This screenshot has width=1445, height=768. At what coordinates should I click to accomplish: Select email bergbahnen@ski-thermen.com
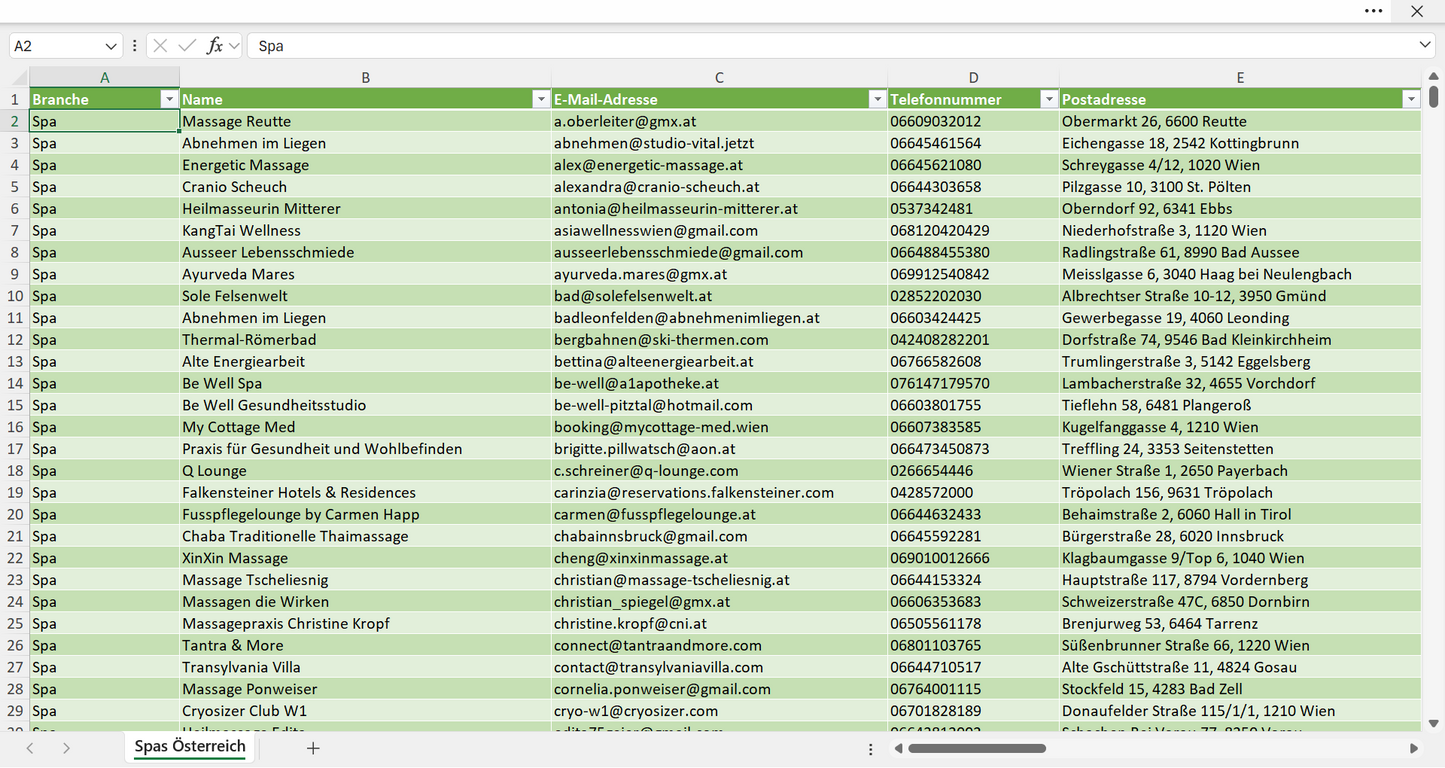coord(719,340)
